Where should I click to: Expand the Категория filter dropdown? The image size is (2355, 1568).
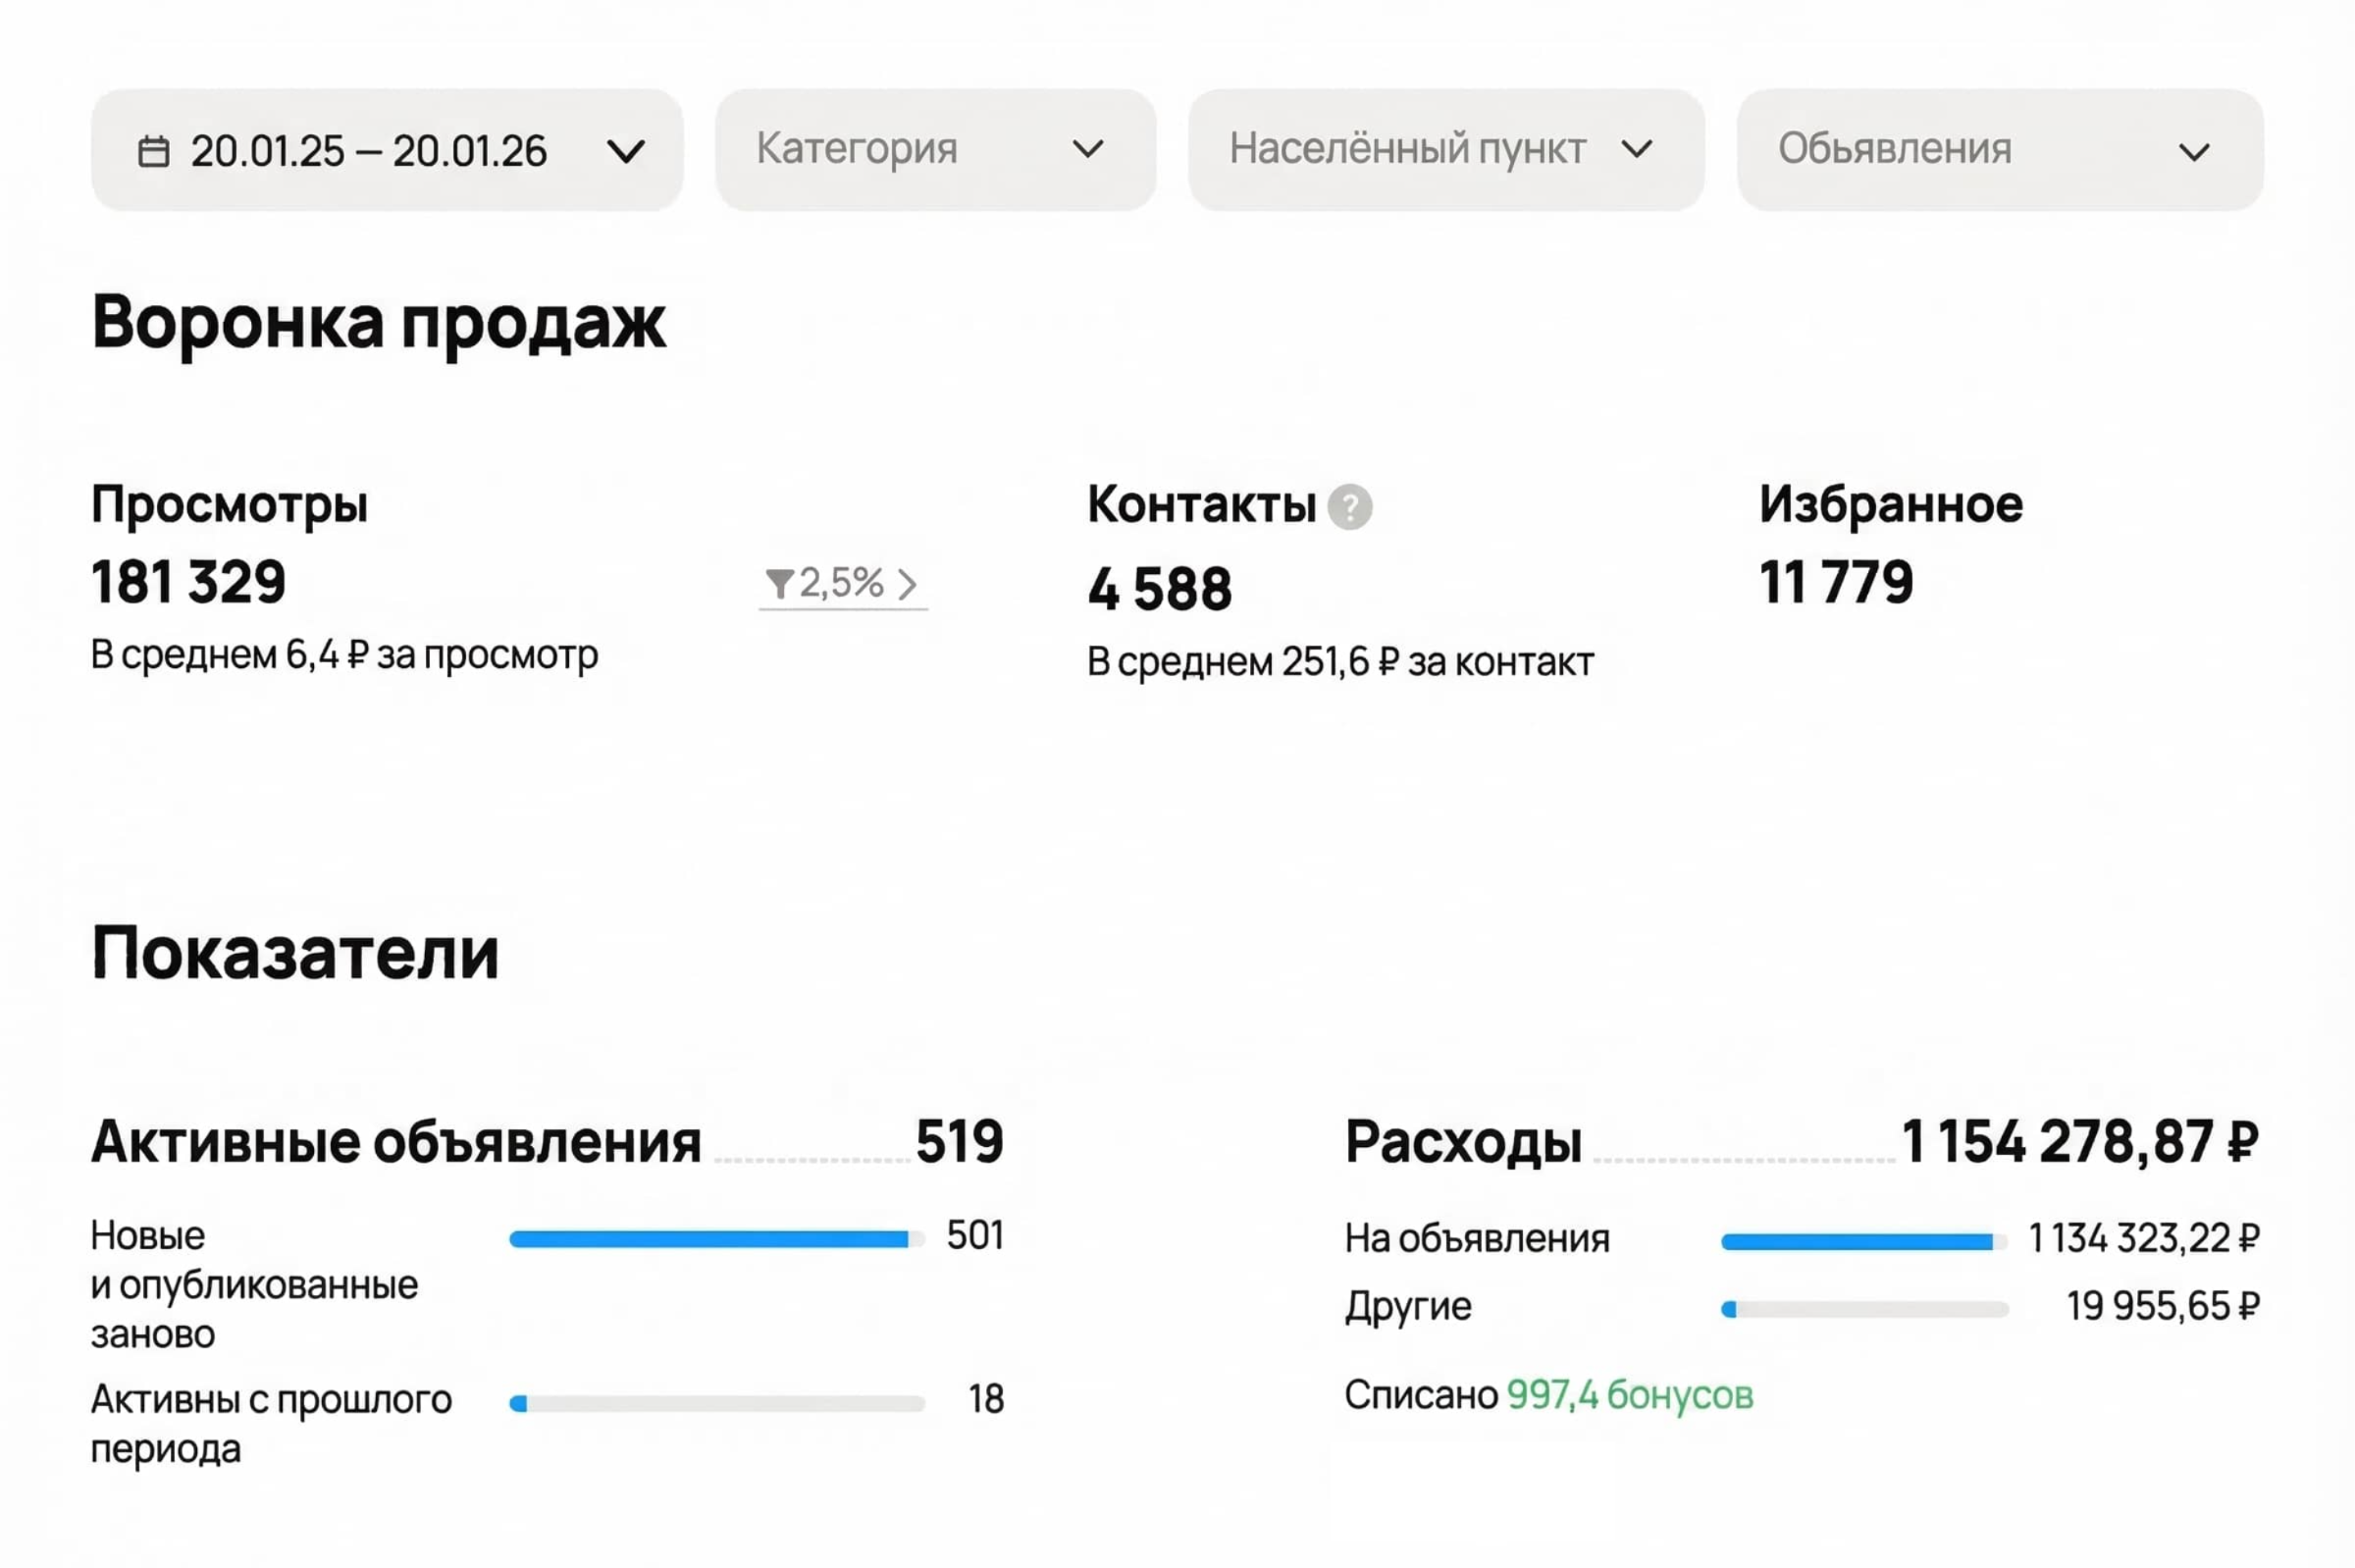tap(934, 150)
